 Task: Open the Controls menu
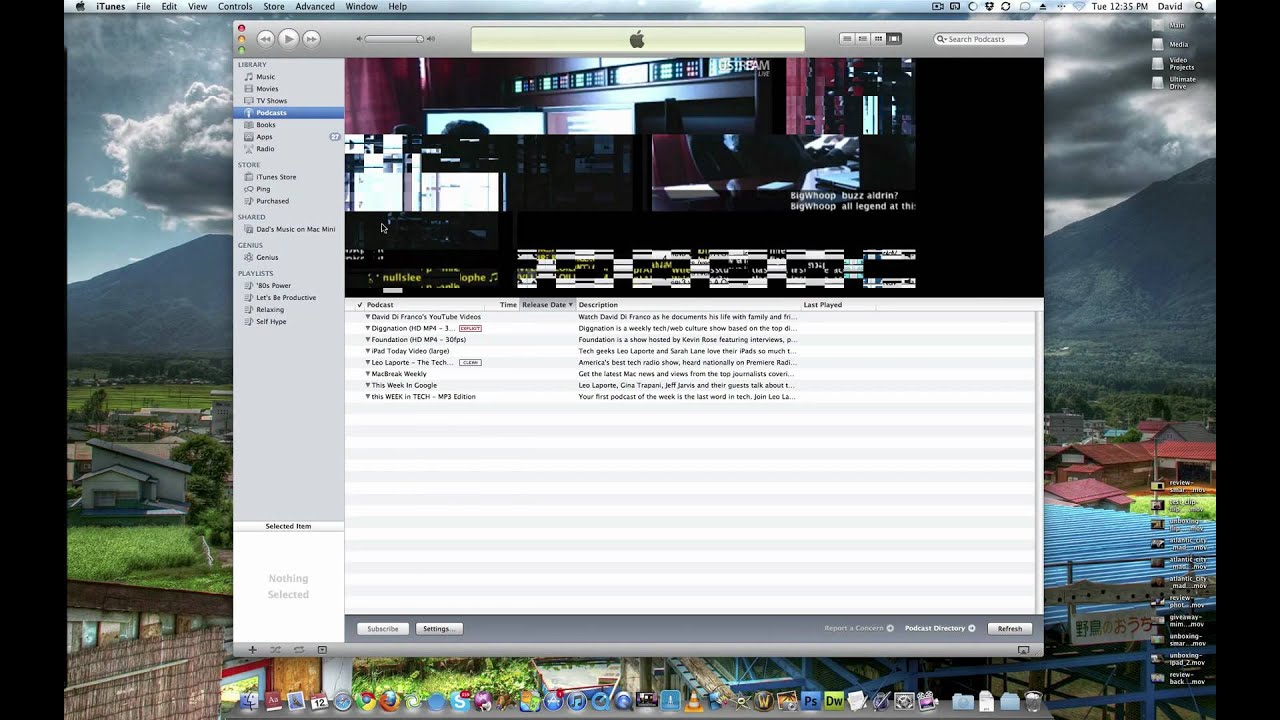coord(235,7)
